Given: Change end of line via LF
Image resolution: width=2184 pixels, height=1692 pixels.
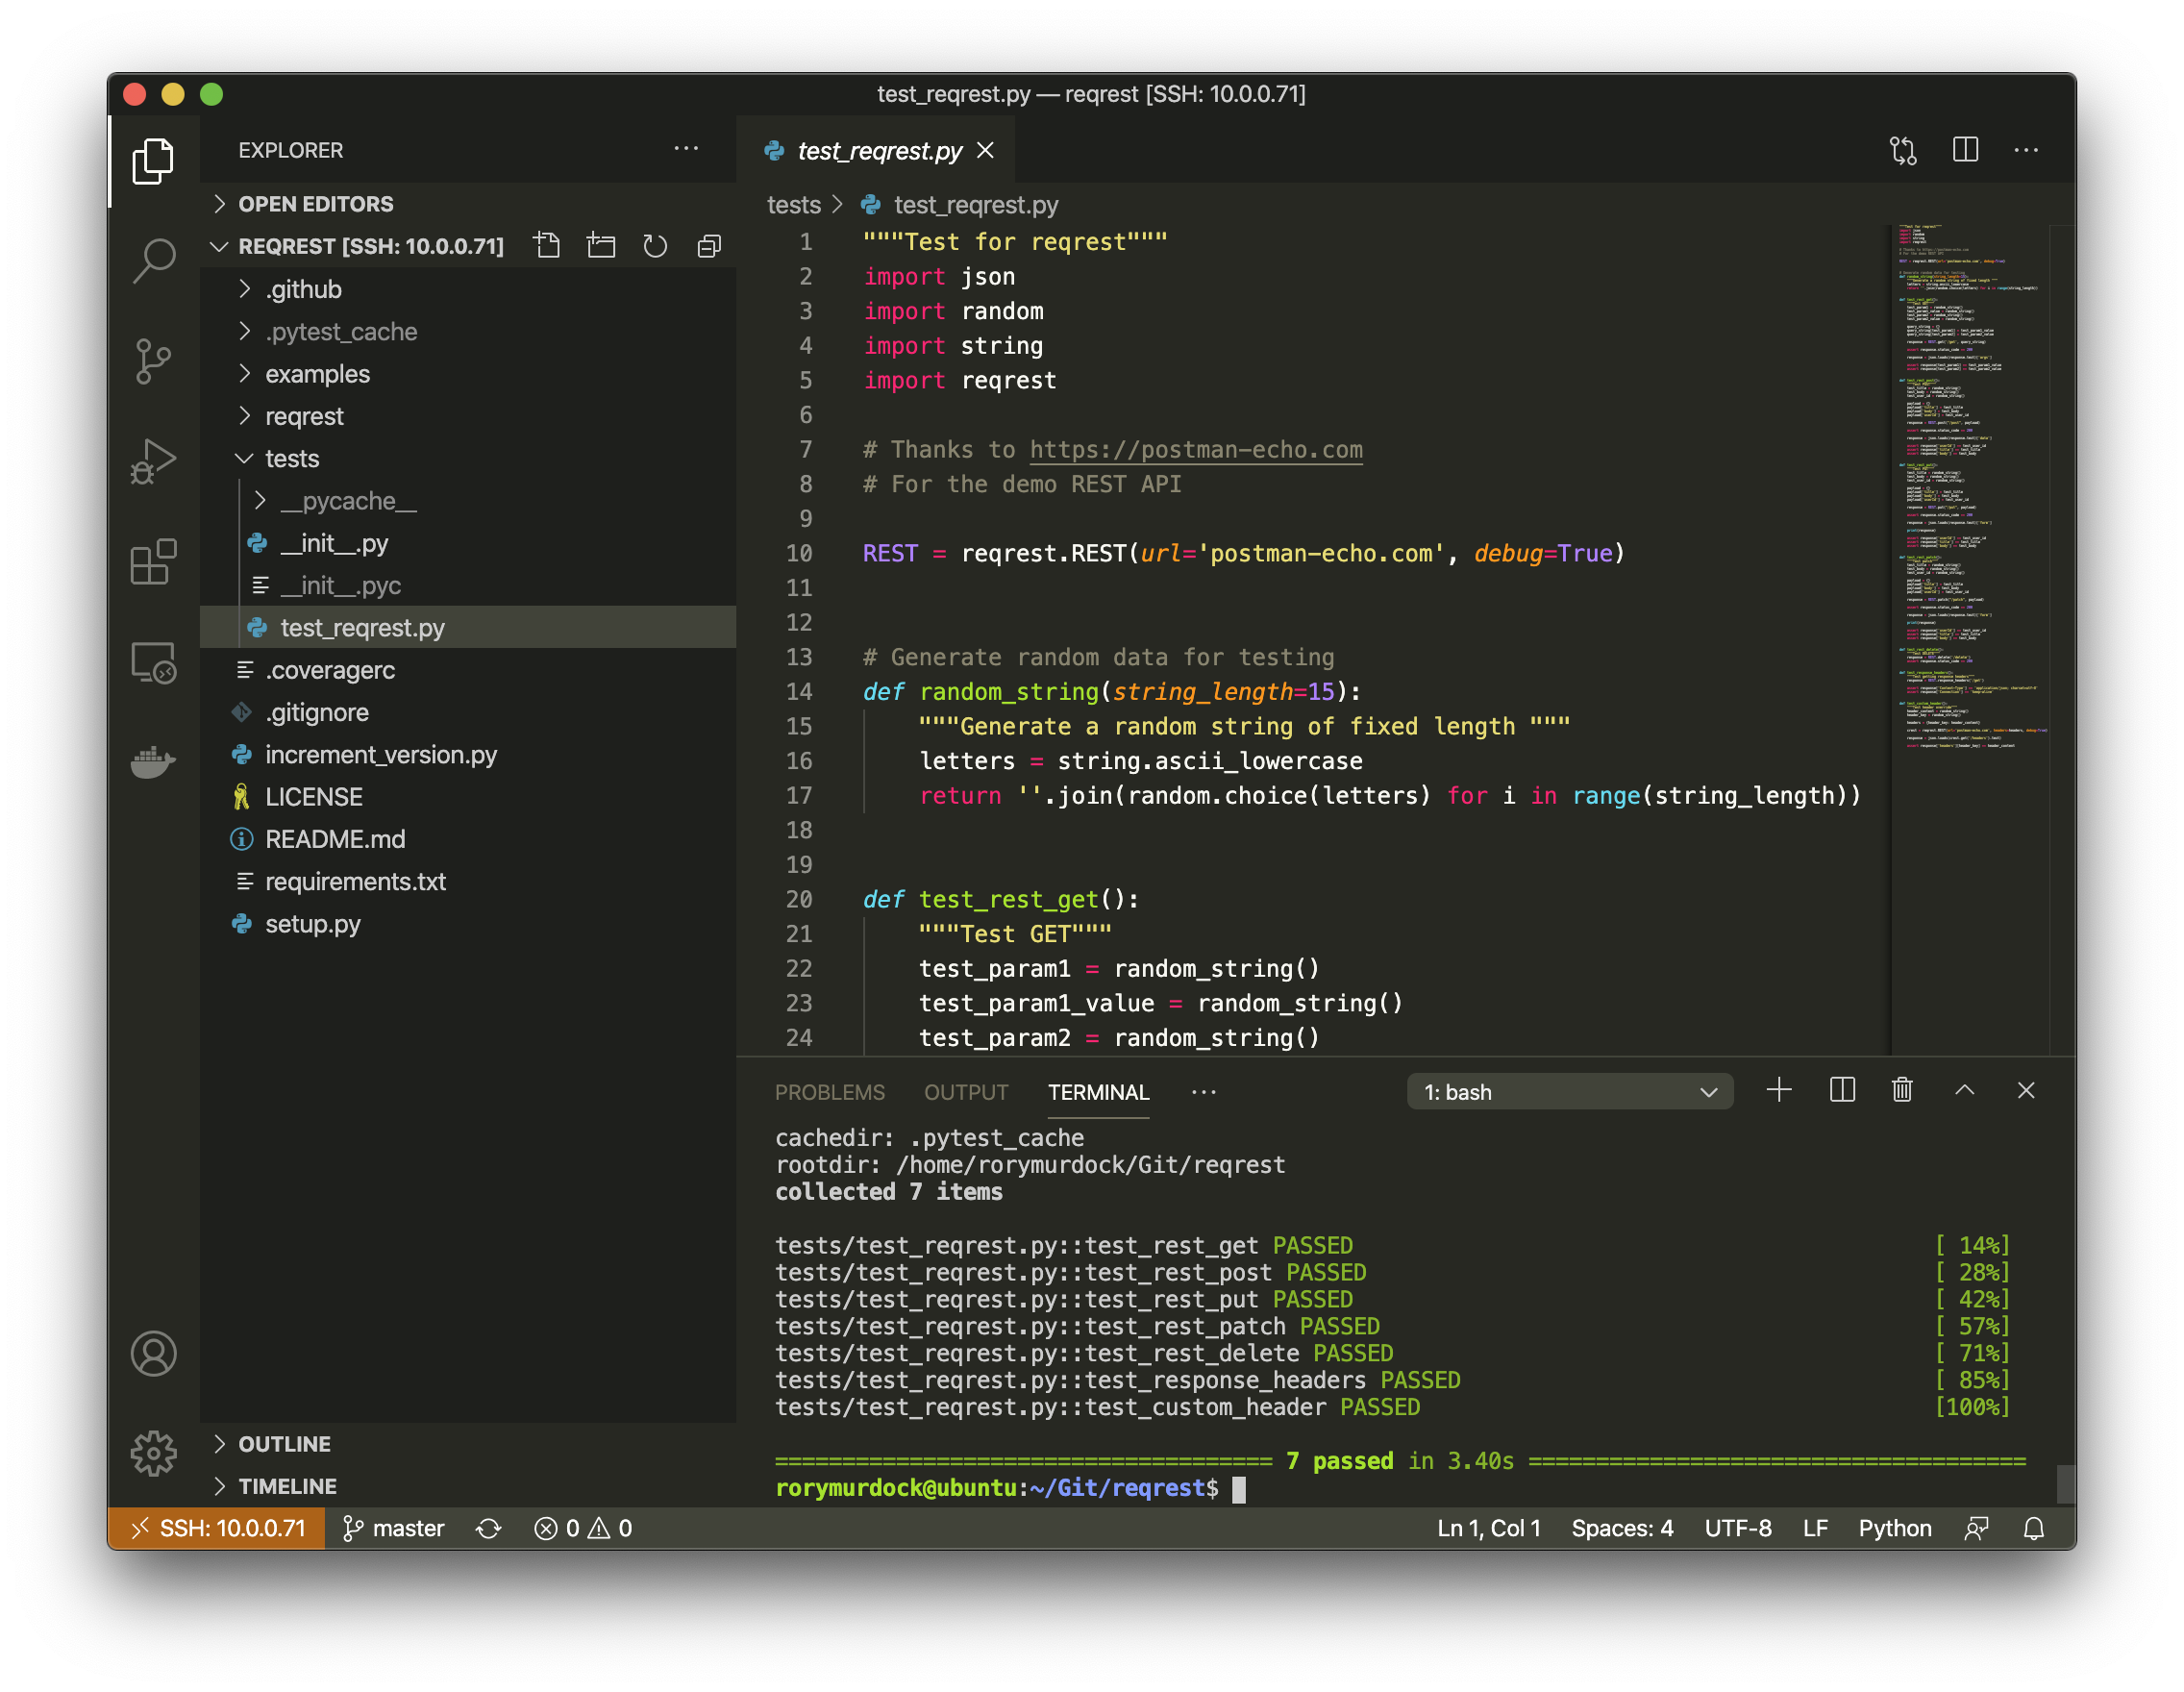Looking at the screenshot, I should [1815, 1528].
